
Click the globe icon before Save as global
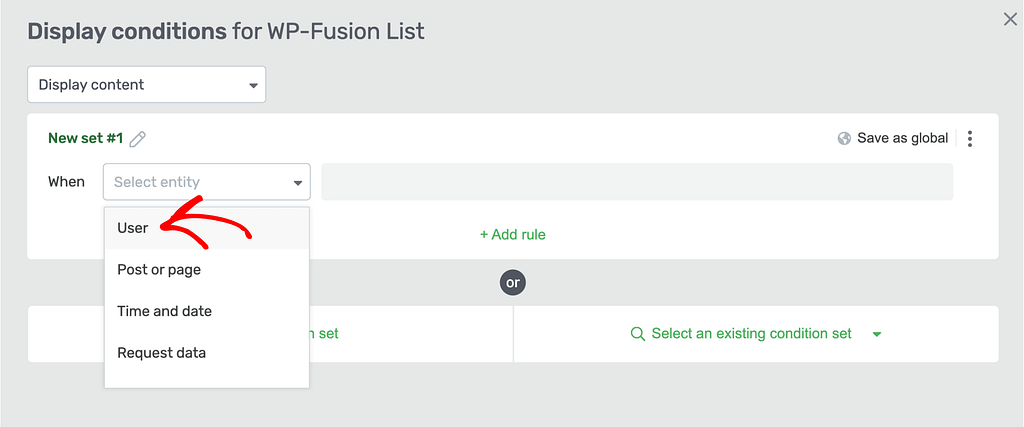pyautogui.click(x=844, y=138)
